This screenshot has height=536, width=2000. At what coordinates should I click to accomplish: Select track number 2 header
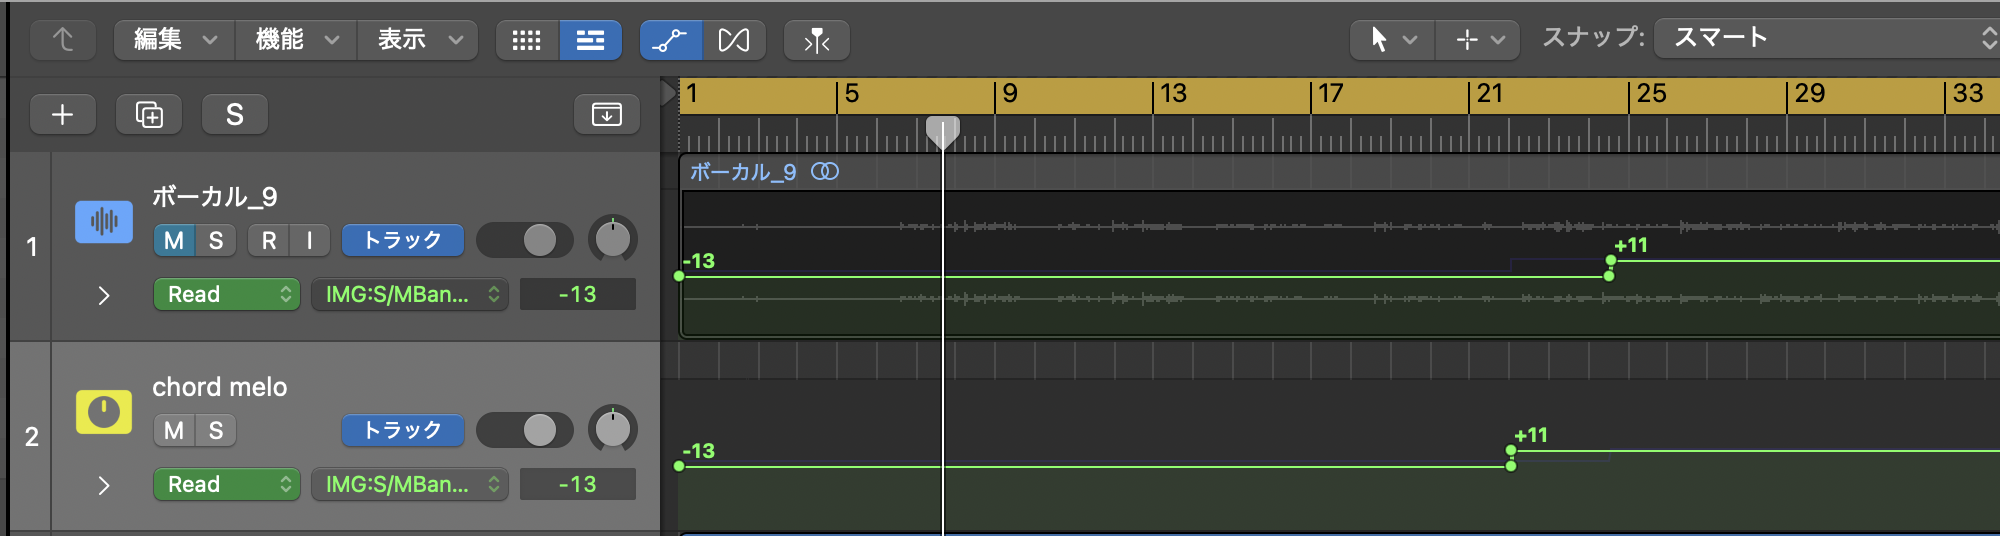pyautogui.click(x=31, y=437)
